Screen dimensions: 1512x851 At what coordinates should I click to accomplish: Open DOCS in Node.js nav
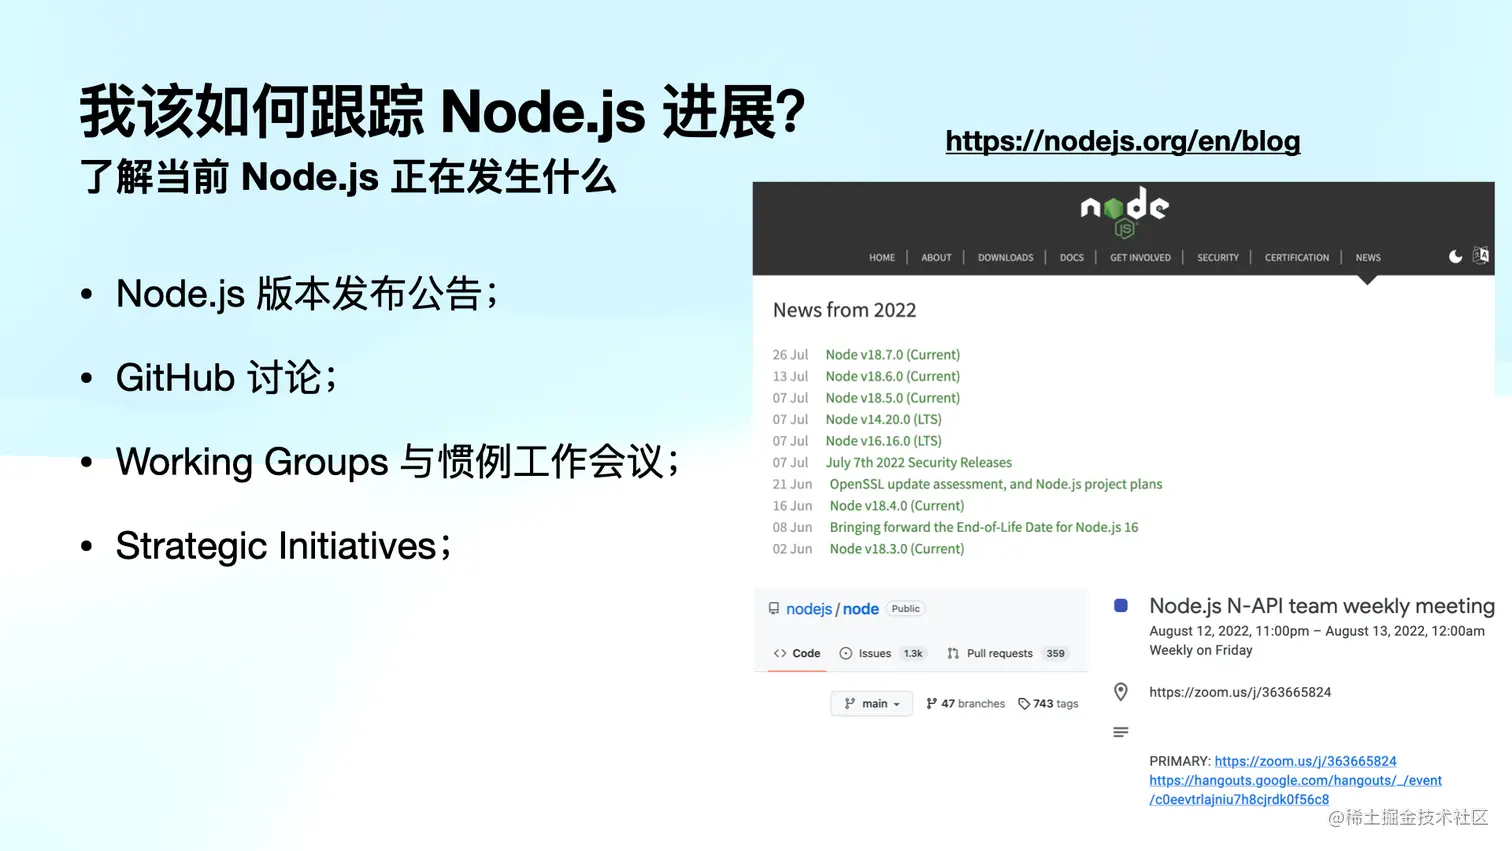1071,258
